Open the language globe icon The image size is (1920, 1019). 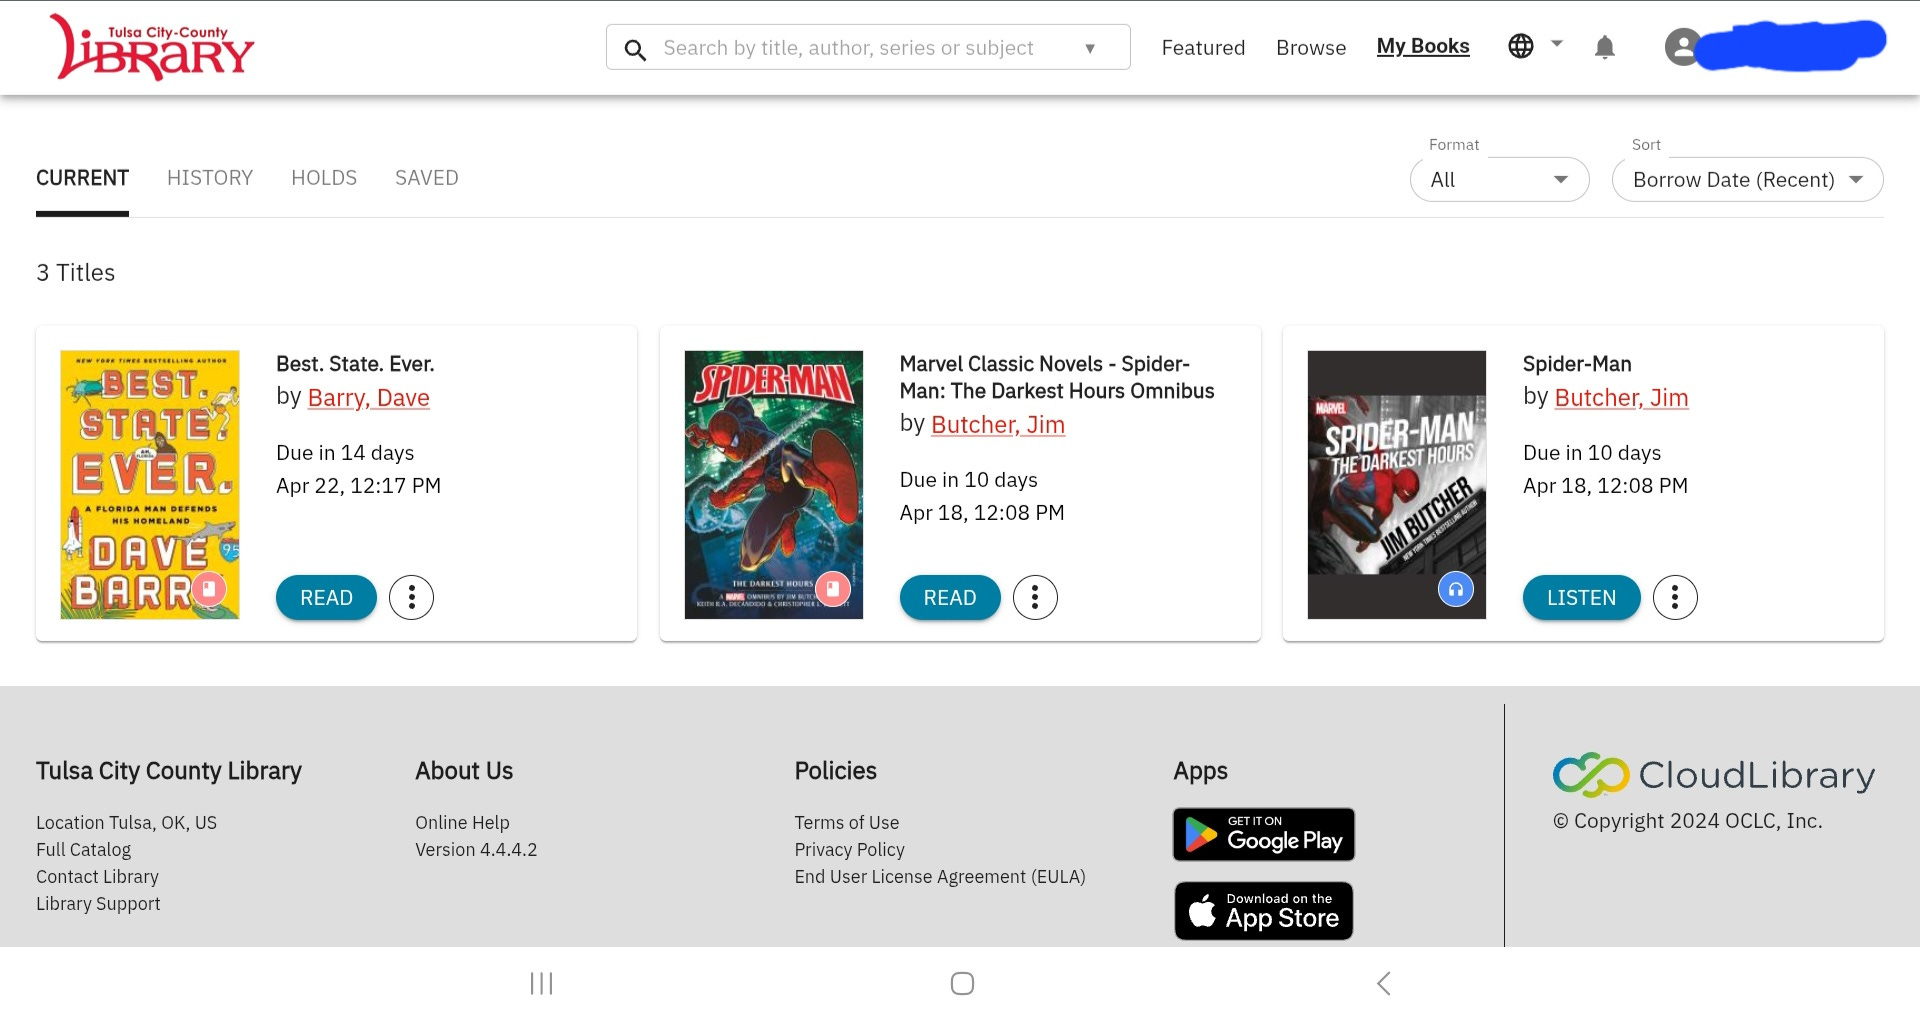coord(1520,46)
